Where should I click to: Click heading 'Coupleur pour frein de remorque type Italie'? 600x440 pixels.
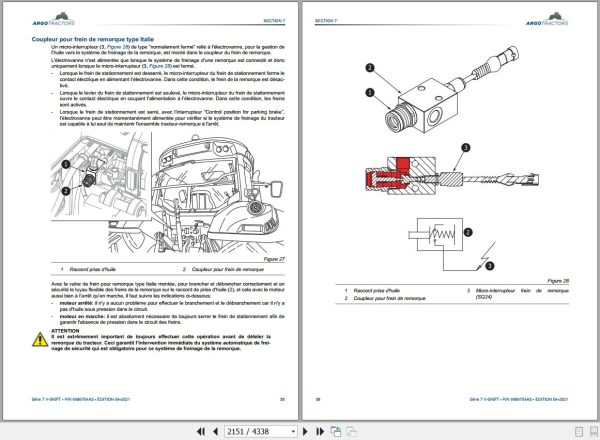(93, 39)
